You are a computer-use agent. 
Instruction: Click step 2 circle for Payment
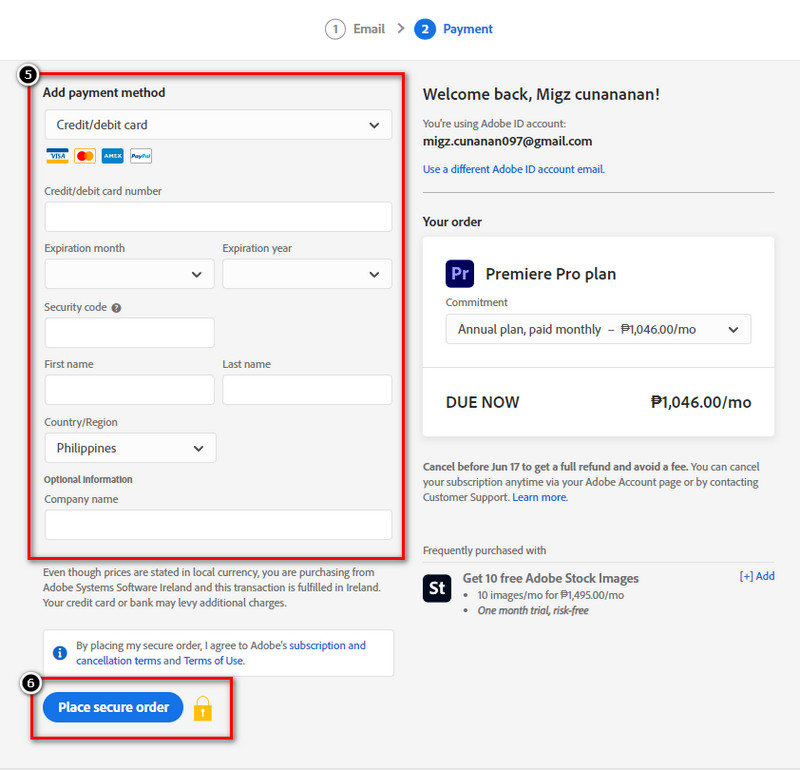coord(425,29)
